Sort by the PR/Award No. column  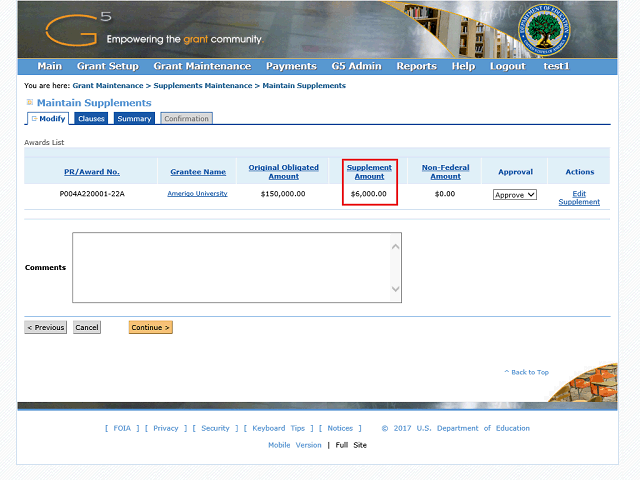point(92,172)
